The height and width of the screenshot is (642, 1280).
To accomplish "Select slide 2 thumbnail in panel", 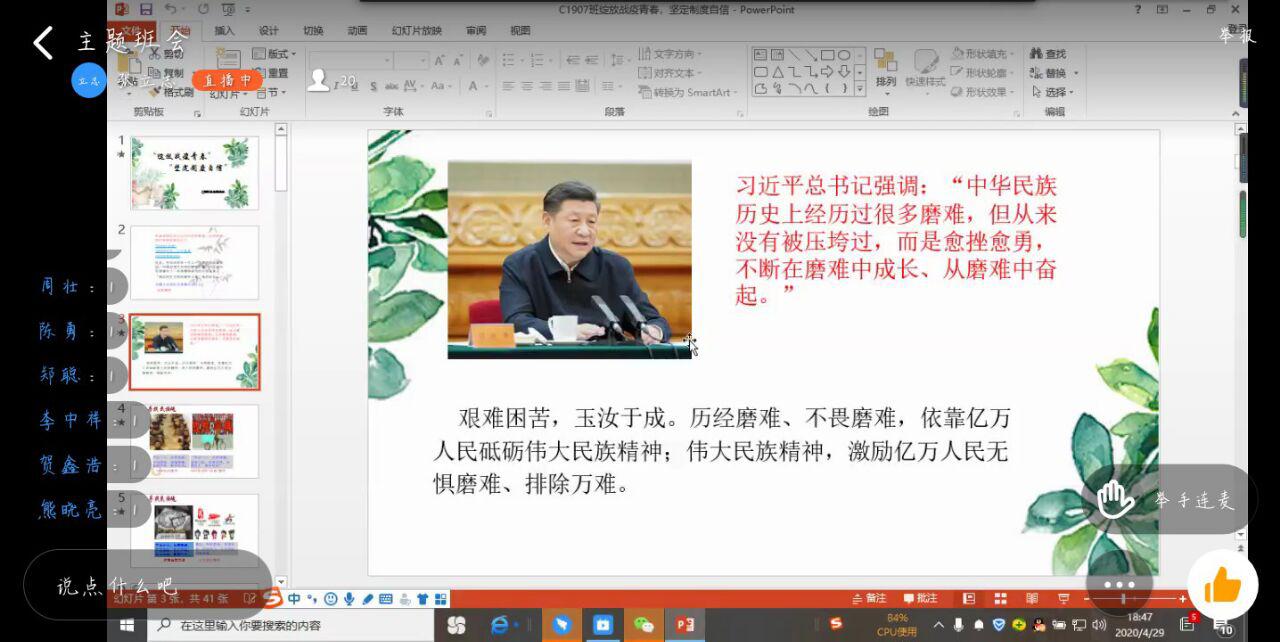I will tap(194, 262).
